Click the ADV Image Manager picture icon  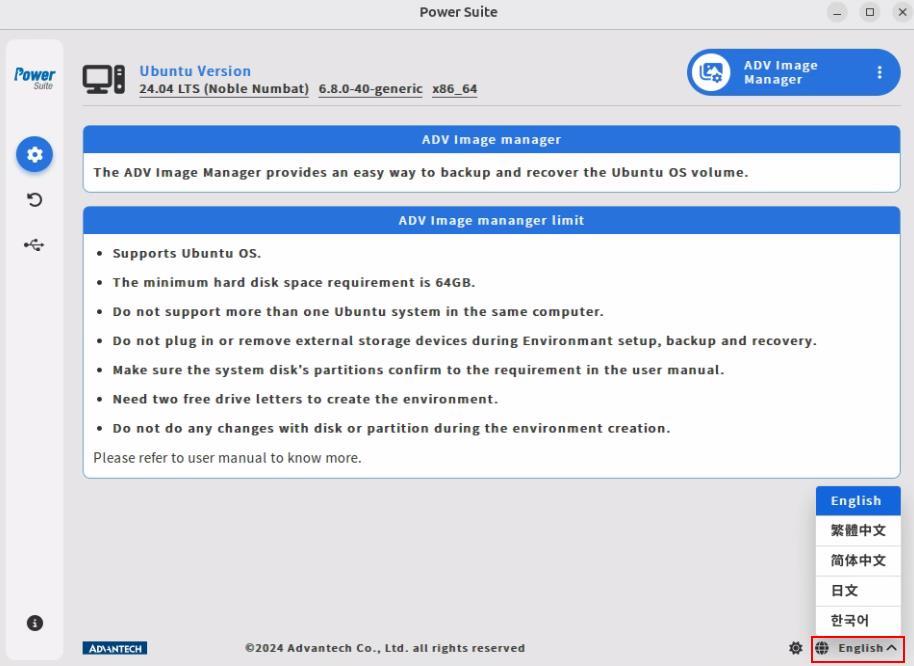click(711, 72)
